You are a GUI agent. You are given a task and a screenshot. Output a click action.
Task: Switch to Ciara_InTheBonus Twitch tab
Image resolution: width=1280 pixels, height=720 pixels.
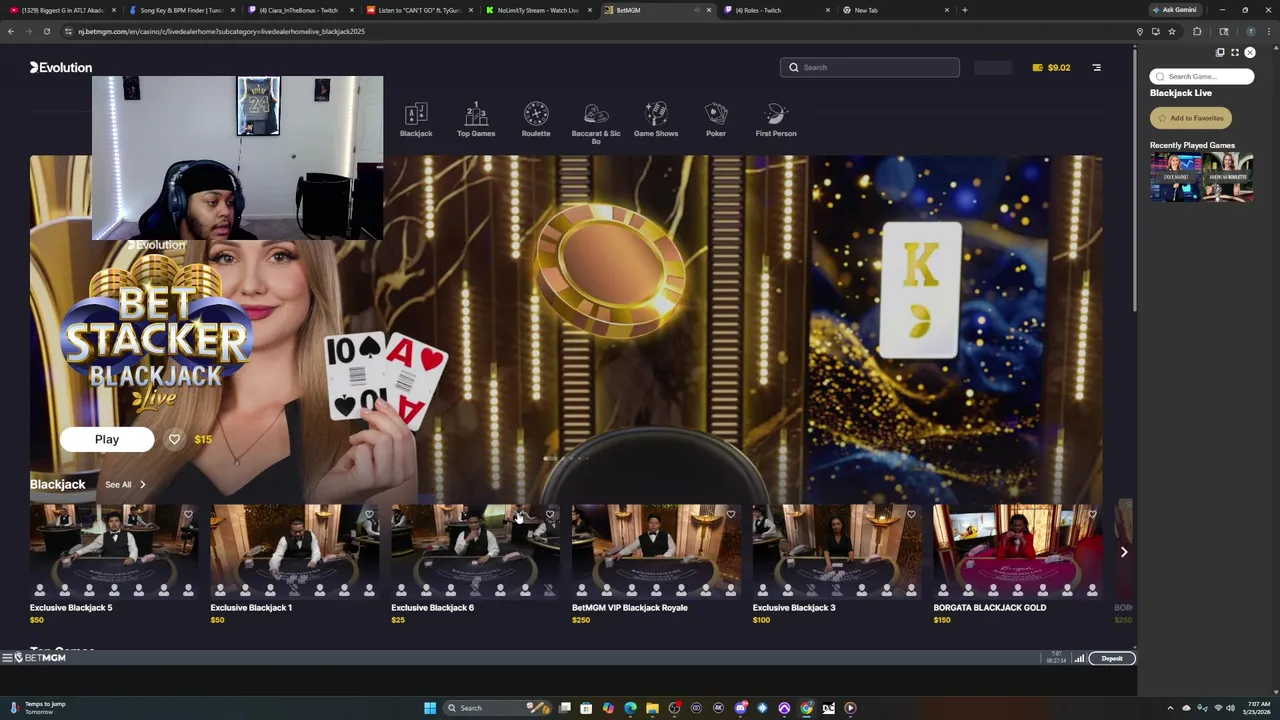coord(299,10)
